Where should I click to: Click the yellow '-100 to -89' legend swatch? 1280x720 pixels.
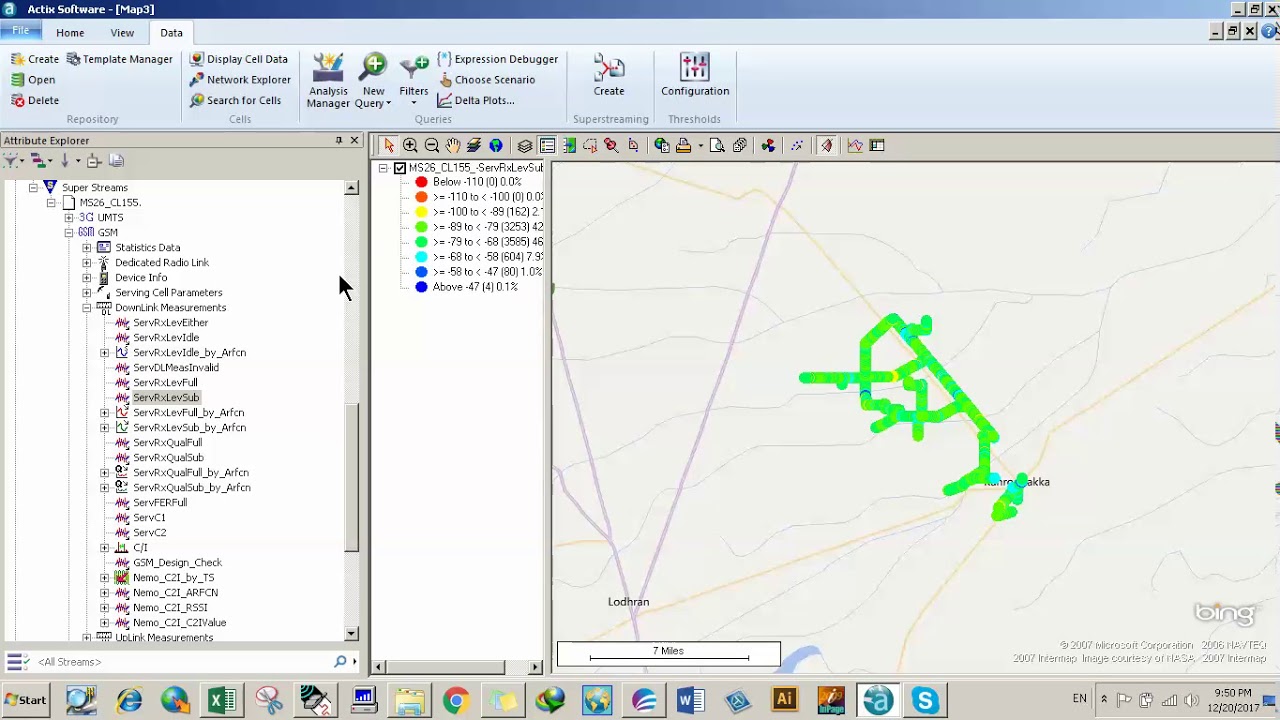[x=421, y=212]
